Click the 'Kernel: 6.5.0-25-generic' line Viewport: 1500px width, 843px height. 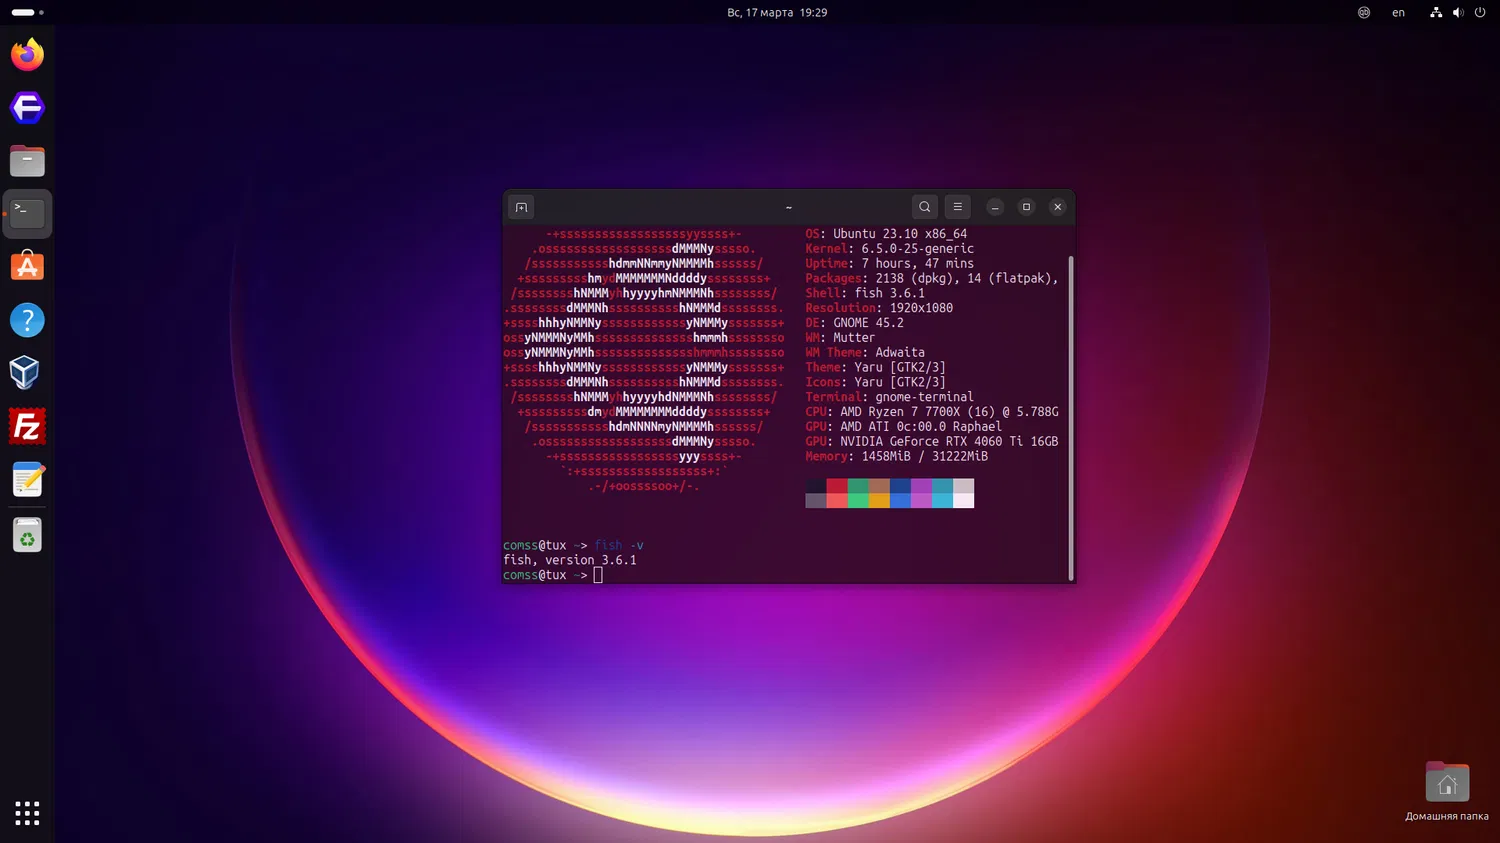[889, 249]
